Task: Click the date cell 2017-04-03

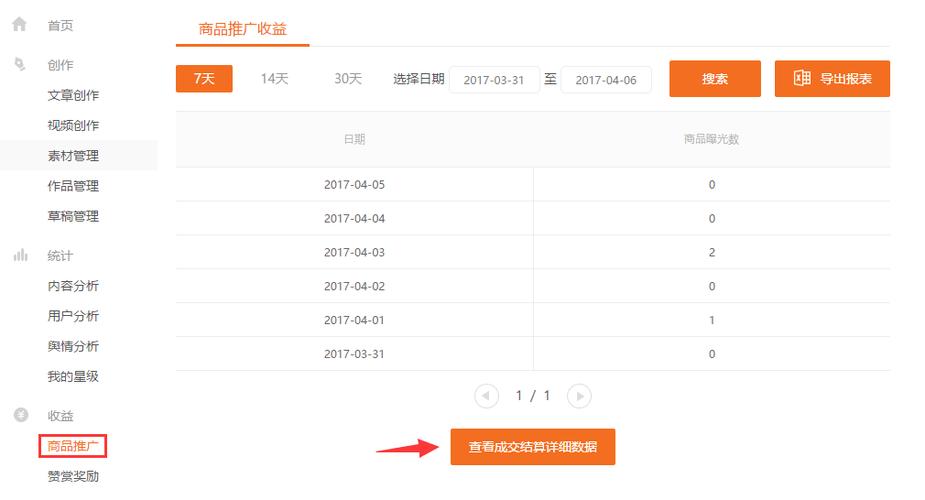Action: [355, 252]
